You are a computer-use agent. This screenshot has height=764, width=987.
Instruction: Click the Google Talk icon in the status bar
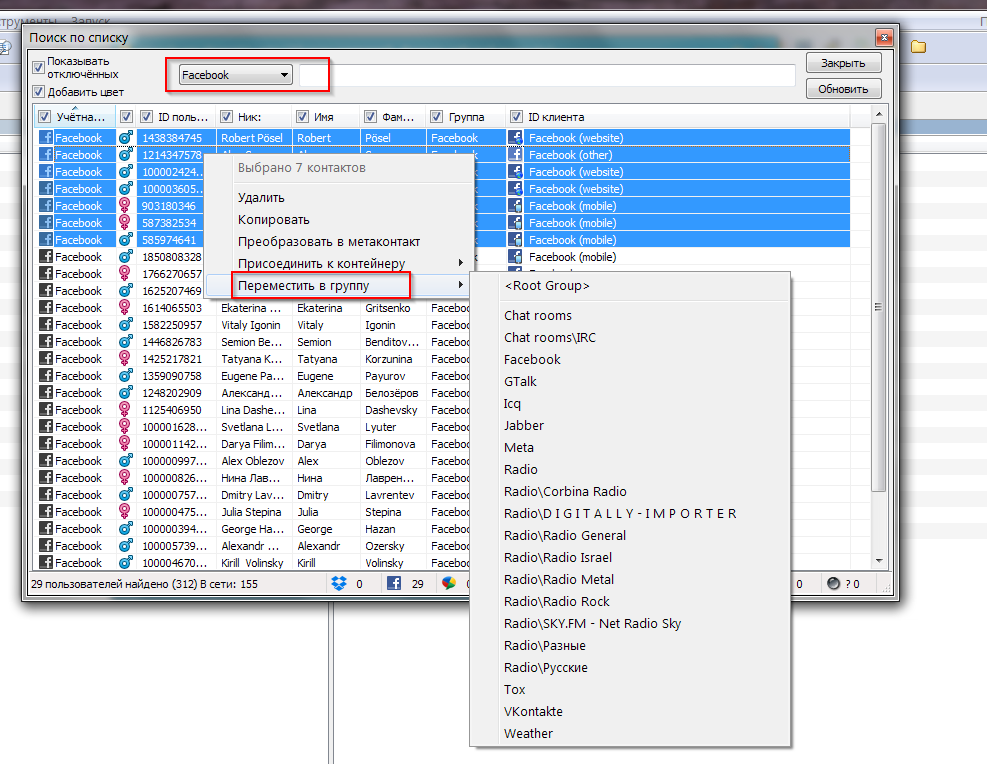click(x=449, y=583)
